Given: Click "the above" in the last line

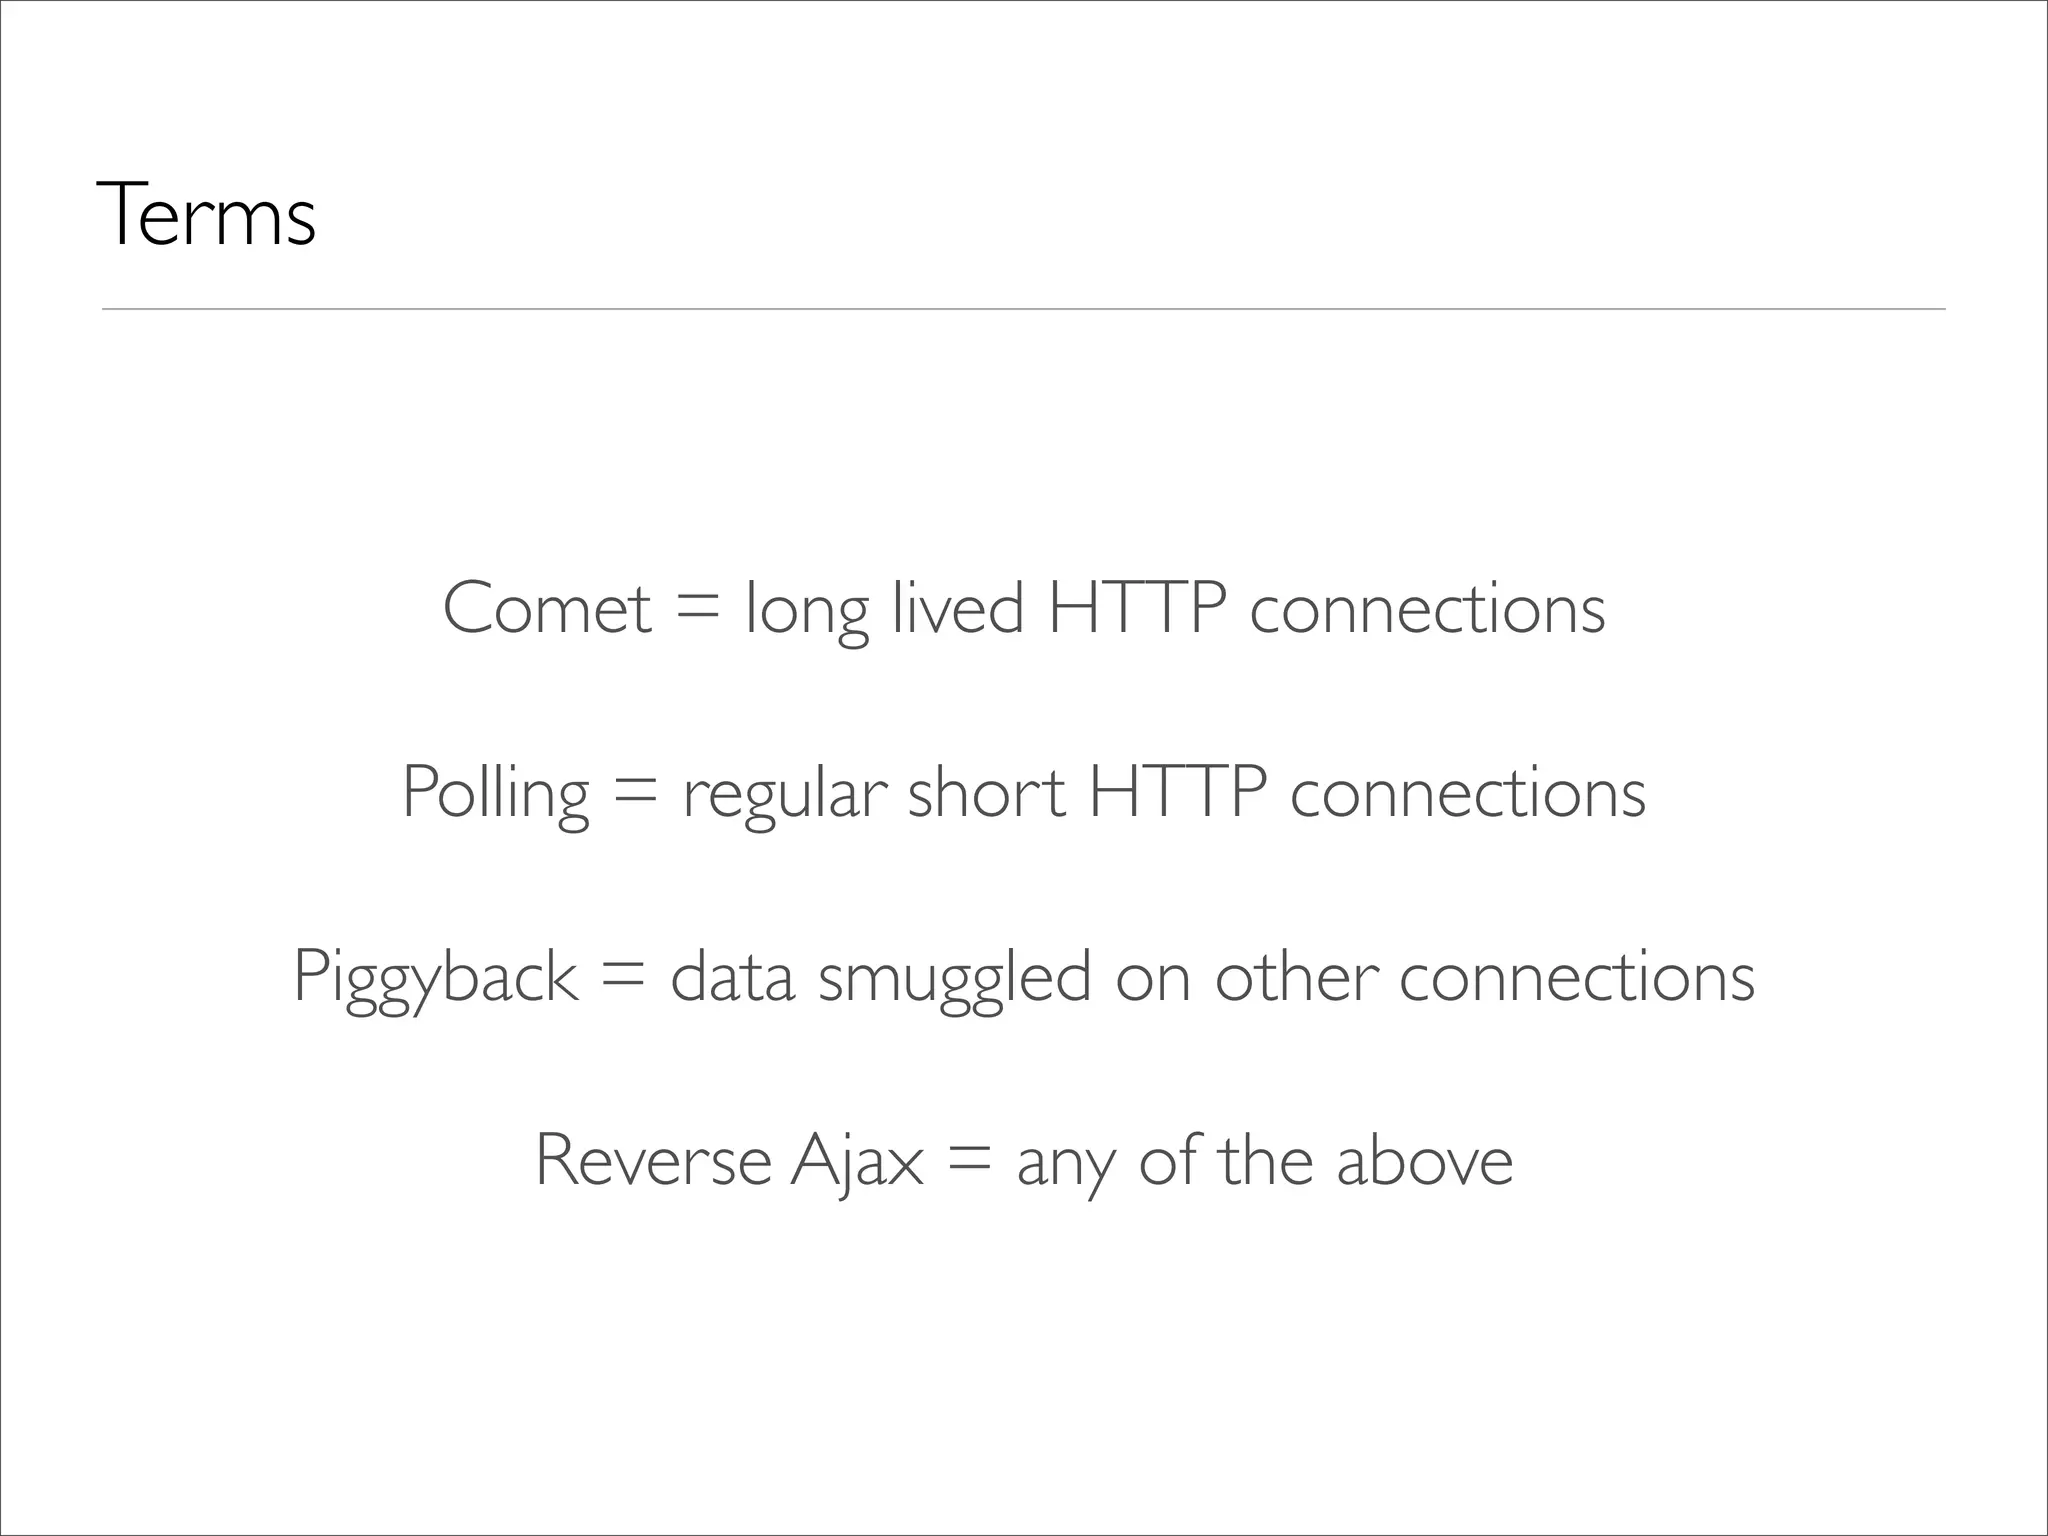Looking at the screenshot, I should click(x=1366, y=1159).
